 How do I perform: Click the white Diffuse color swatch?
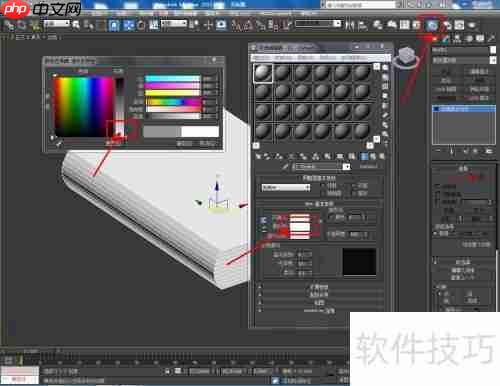[300, 227]
